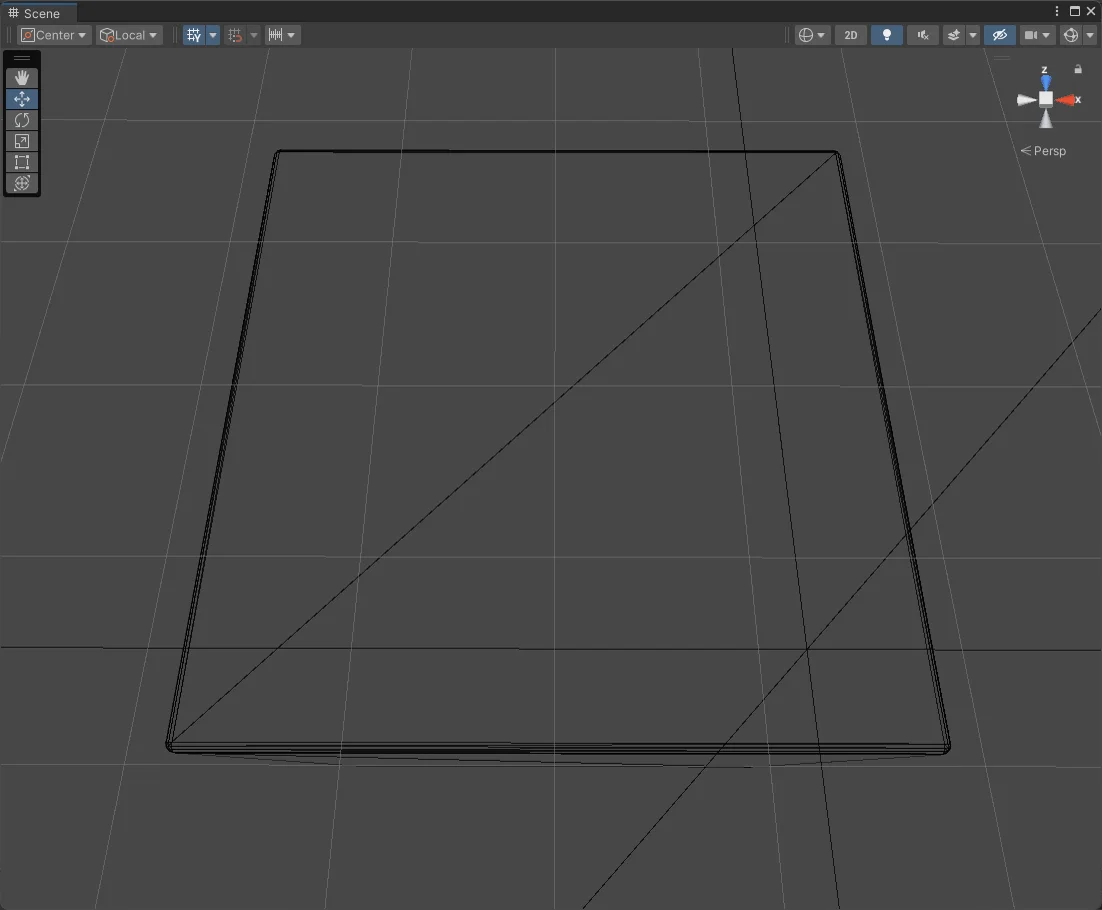Viewport: 1102px width, 910px height.
Task: Close the Scene window
Action: pos(1091,11)
